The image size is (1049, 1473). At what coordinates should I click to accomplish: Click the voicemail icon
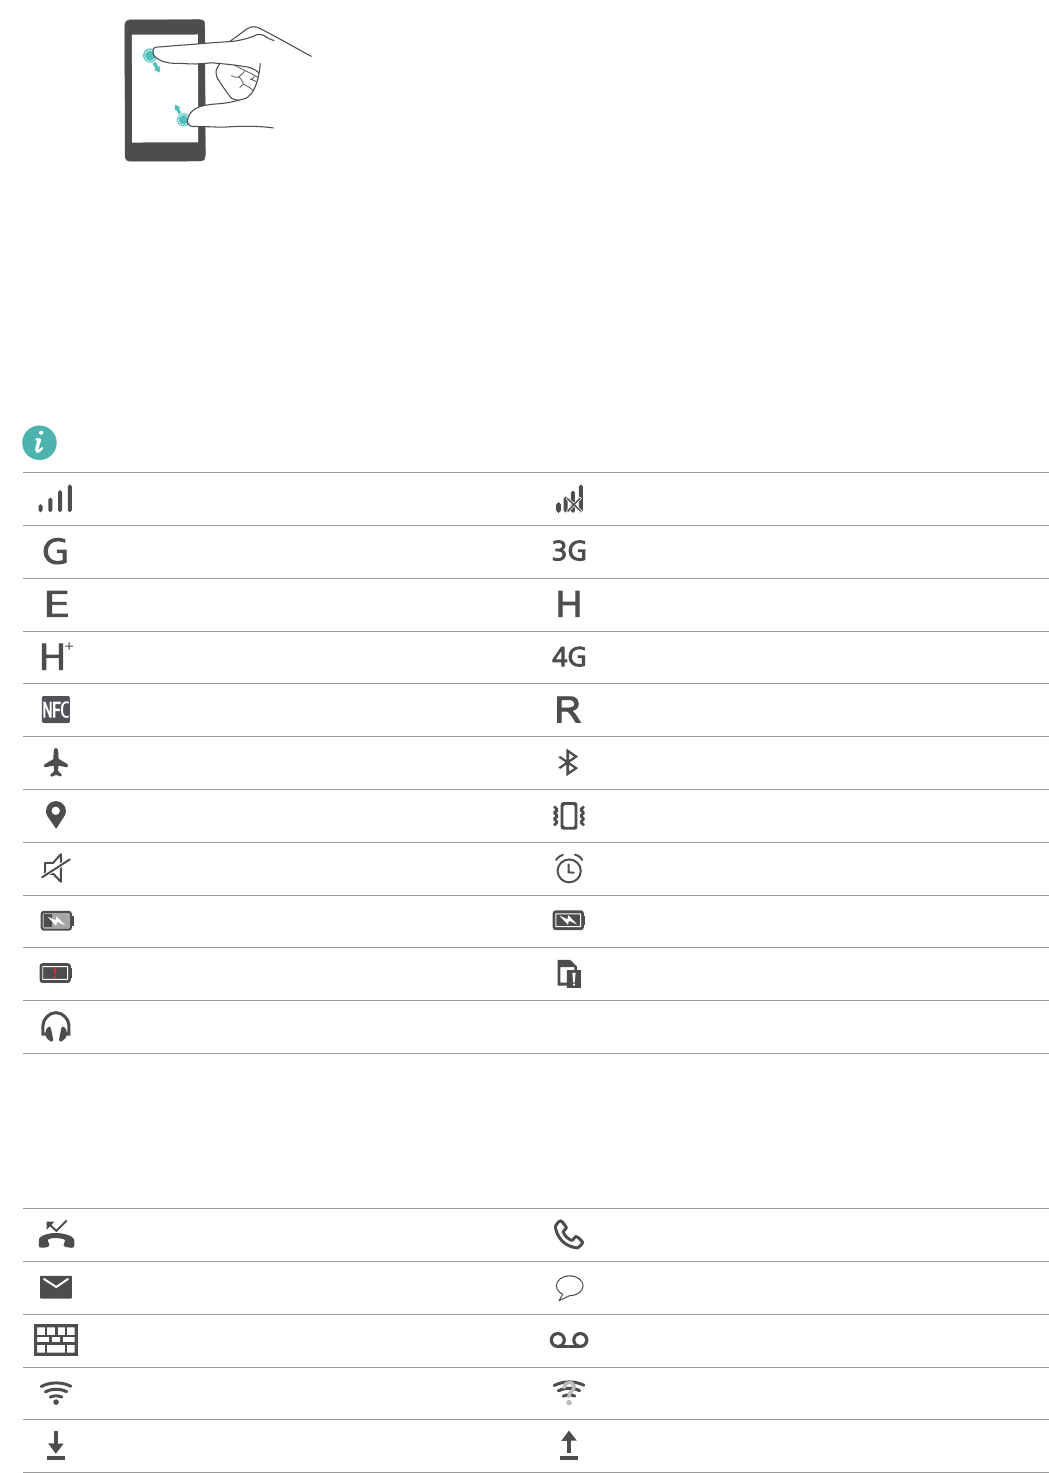tap(568, 1340)
